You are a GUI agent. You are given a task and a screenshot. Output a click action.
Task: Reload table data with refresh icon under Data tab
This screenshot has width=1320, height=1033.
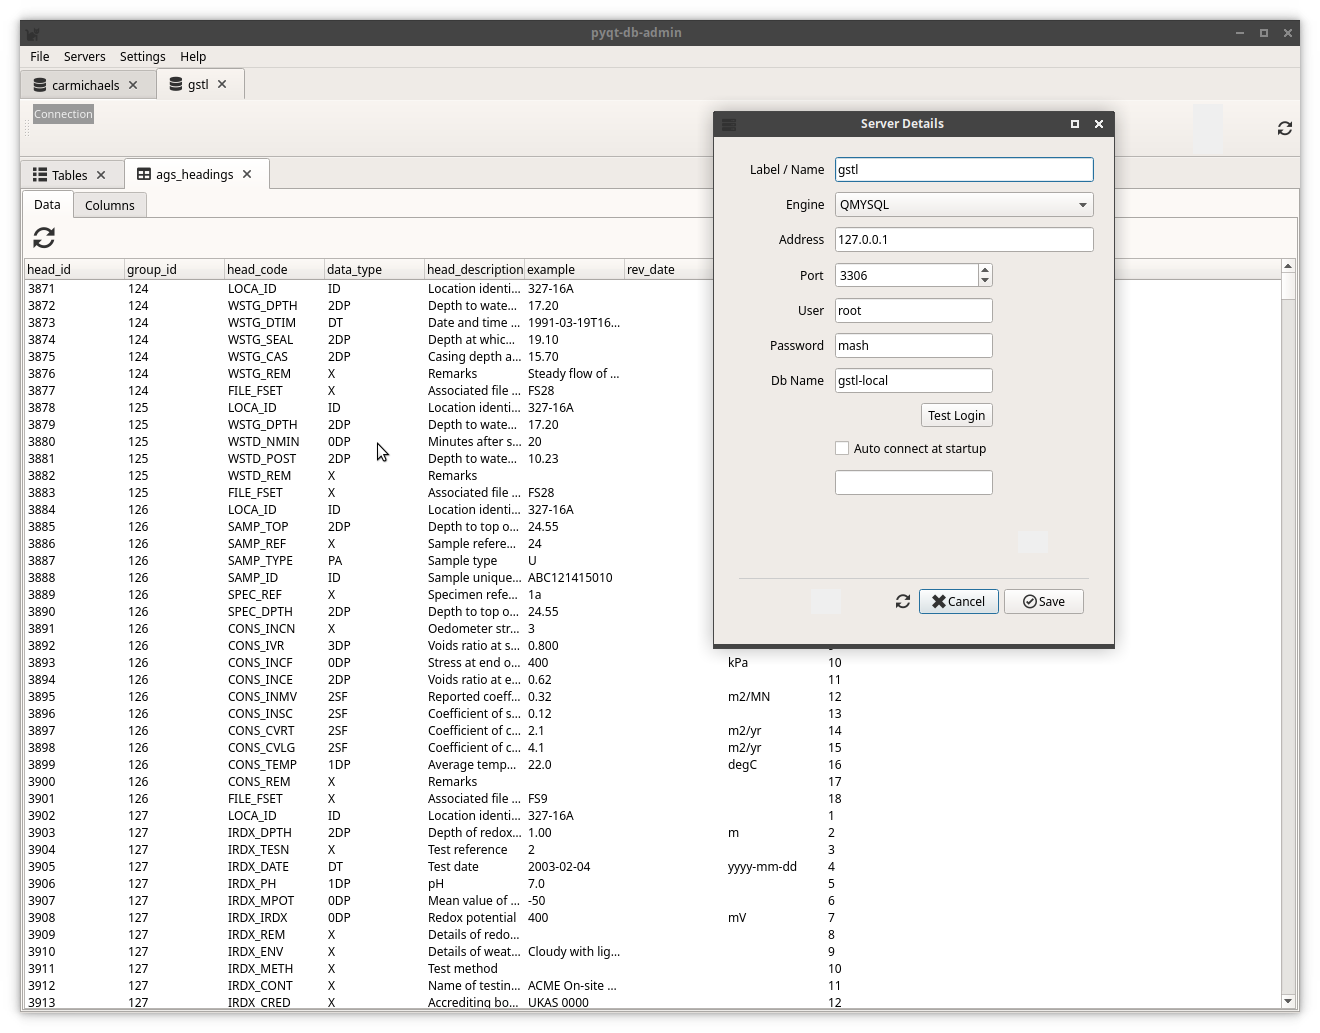click(44, 237)
